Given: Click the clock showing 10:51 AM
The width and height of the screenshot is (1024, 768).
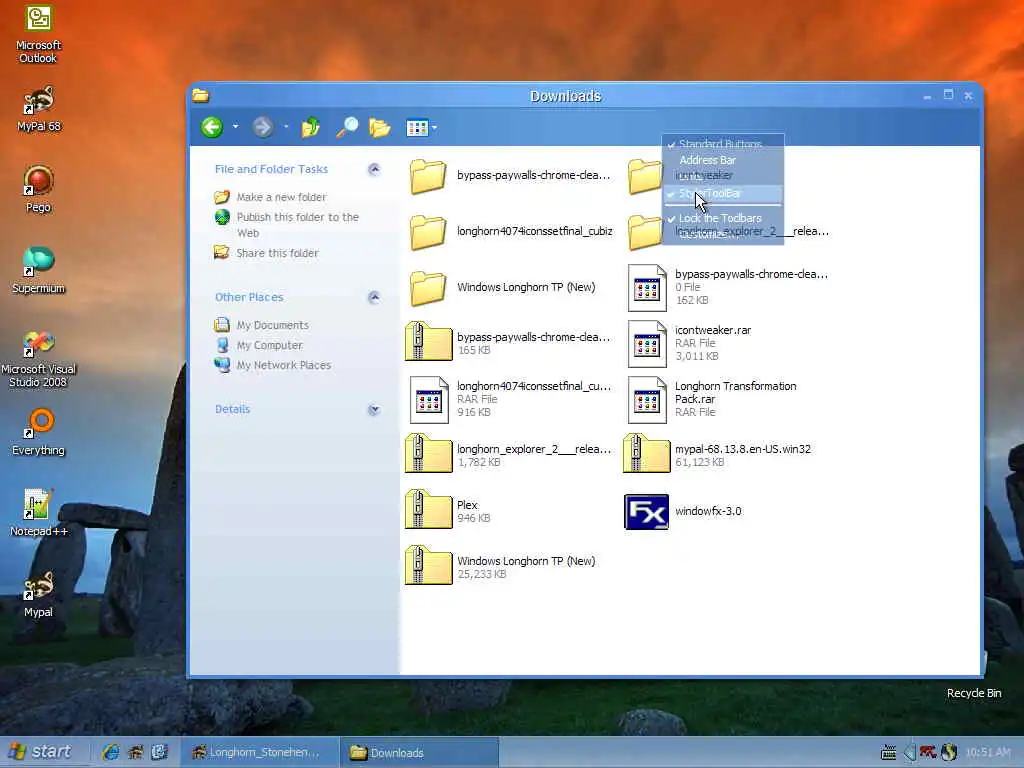Looking at the screenshot, I should coord(988,753).
